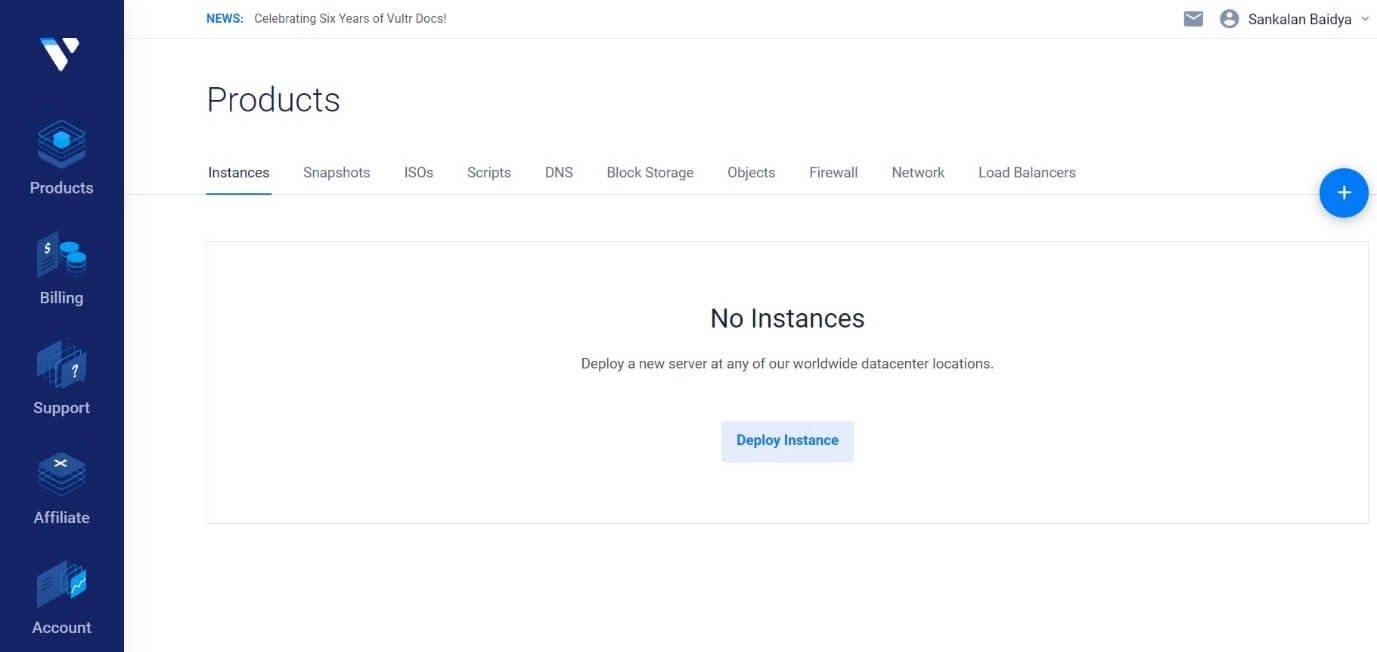The image size is (1377, 652).
Task: Click the Account label in sidebar
Action: pyautogui.click(x=61, y=628)
